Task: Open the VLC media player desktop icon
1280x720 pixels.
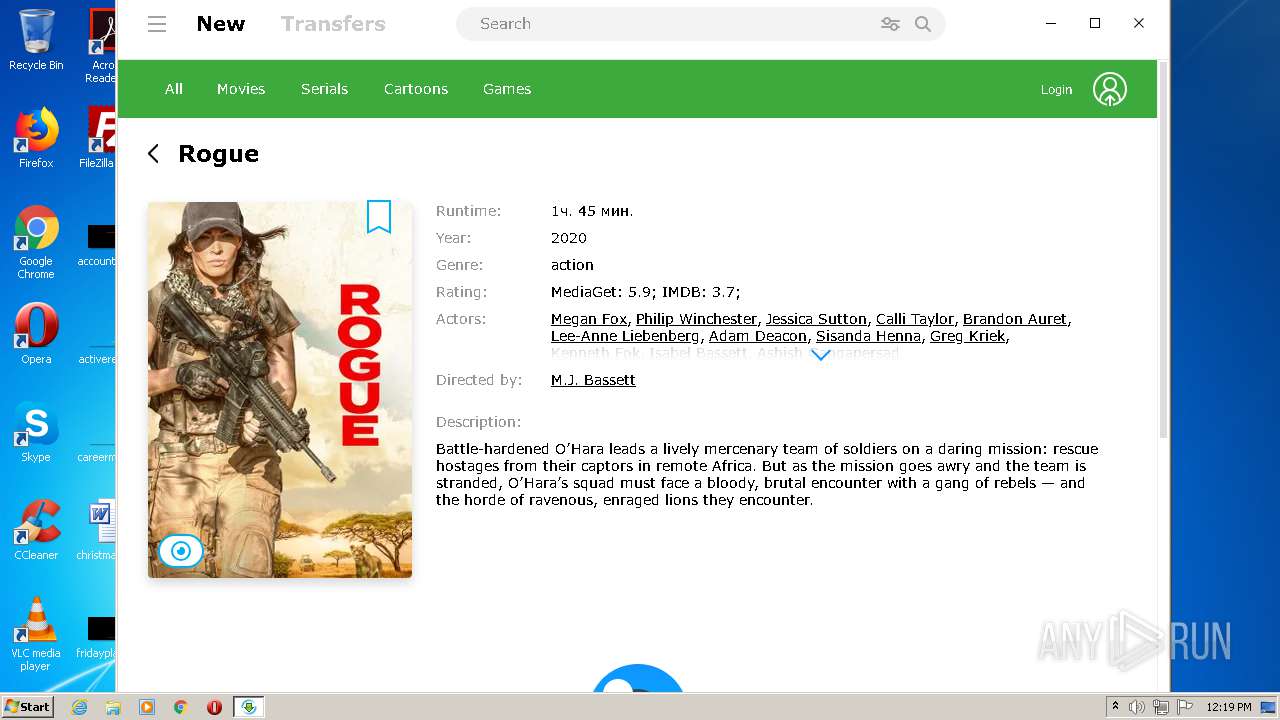Action: (36, 634)
